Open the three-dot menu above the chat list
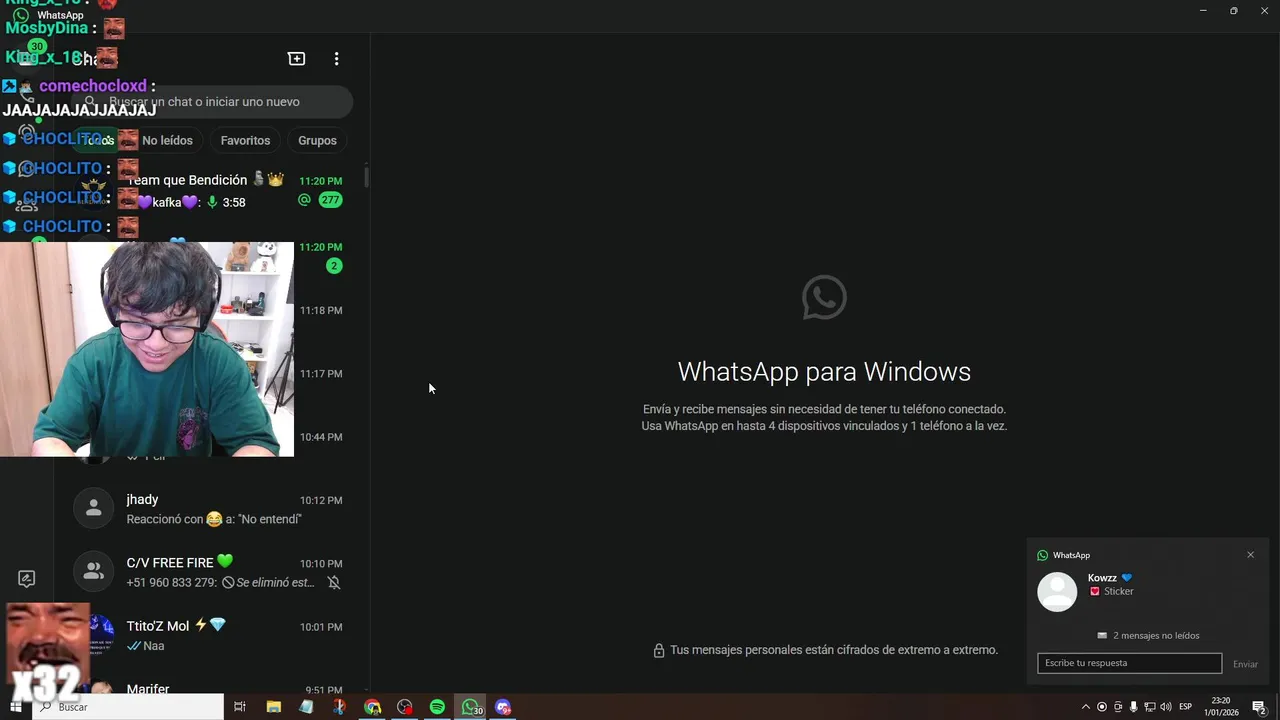This screenshot has width=1280, height=720. click(x=336, y=59)
